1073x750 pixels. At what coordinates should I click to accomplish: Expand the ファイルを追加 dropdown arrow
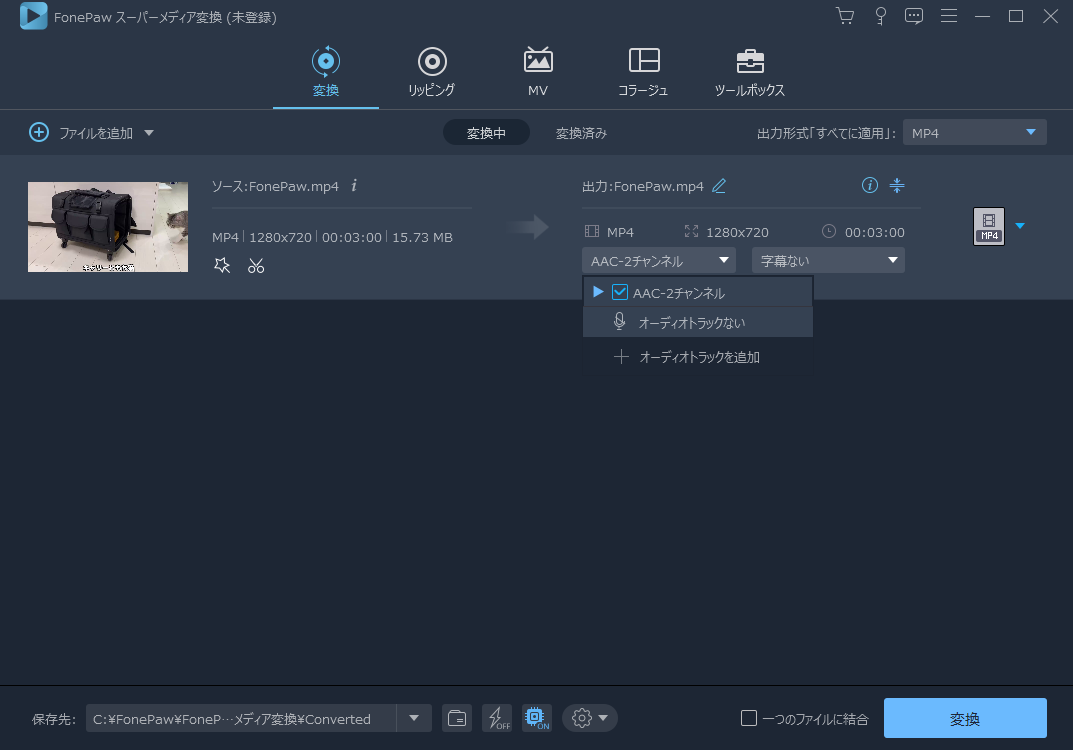point(149,133)
